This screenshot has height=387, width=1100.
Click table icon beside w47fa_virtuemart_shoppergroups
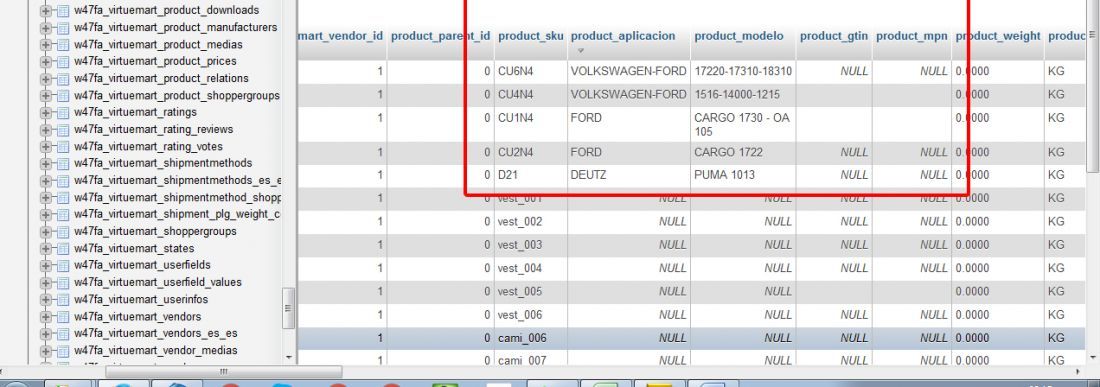62,231
